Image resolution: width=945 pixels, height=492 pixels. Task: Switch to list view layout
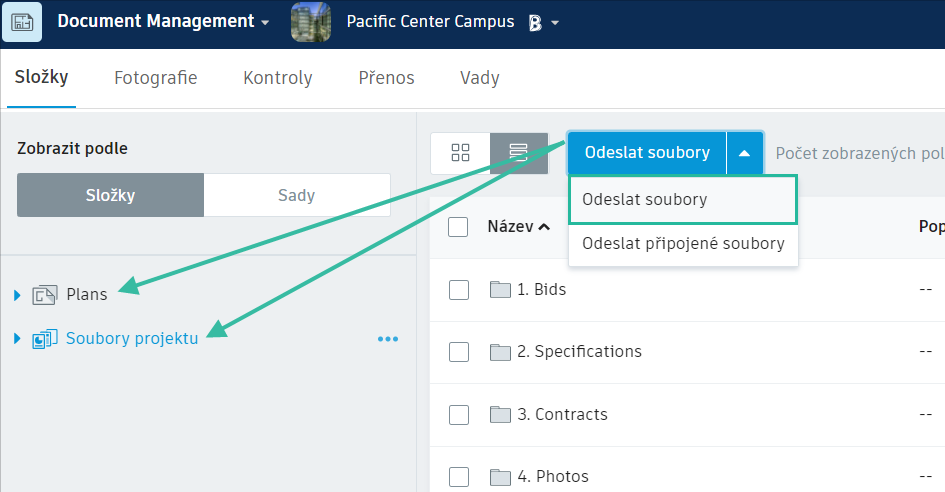[518, 153]
